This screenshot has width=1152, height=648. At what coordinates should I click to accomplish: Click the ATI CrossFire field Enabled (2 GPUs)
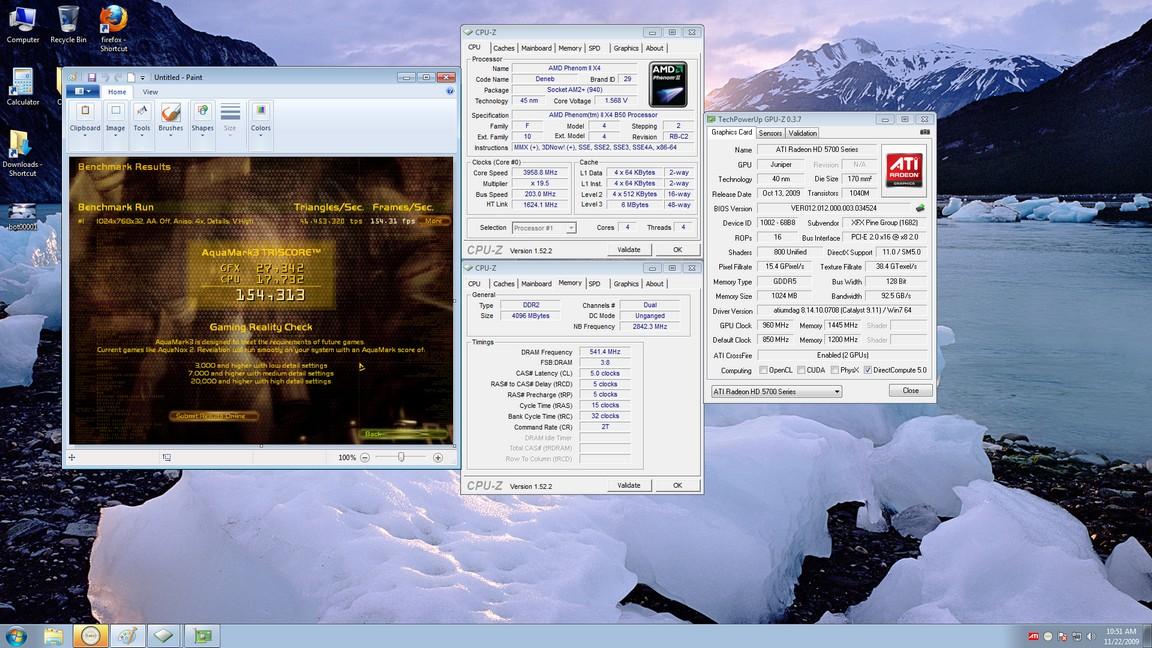(x=842, y=355)
